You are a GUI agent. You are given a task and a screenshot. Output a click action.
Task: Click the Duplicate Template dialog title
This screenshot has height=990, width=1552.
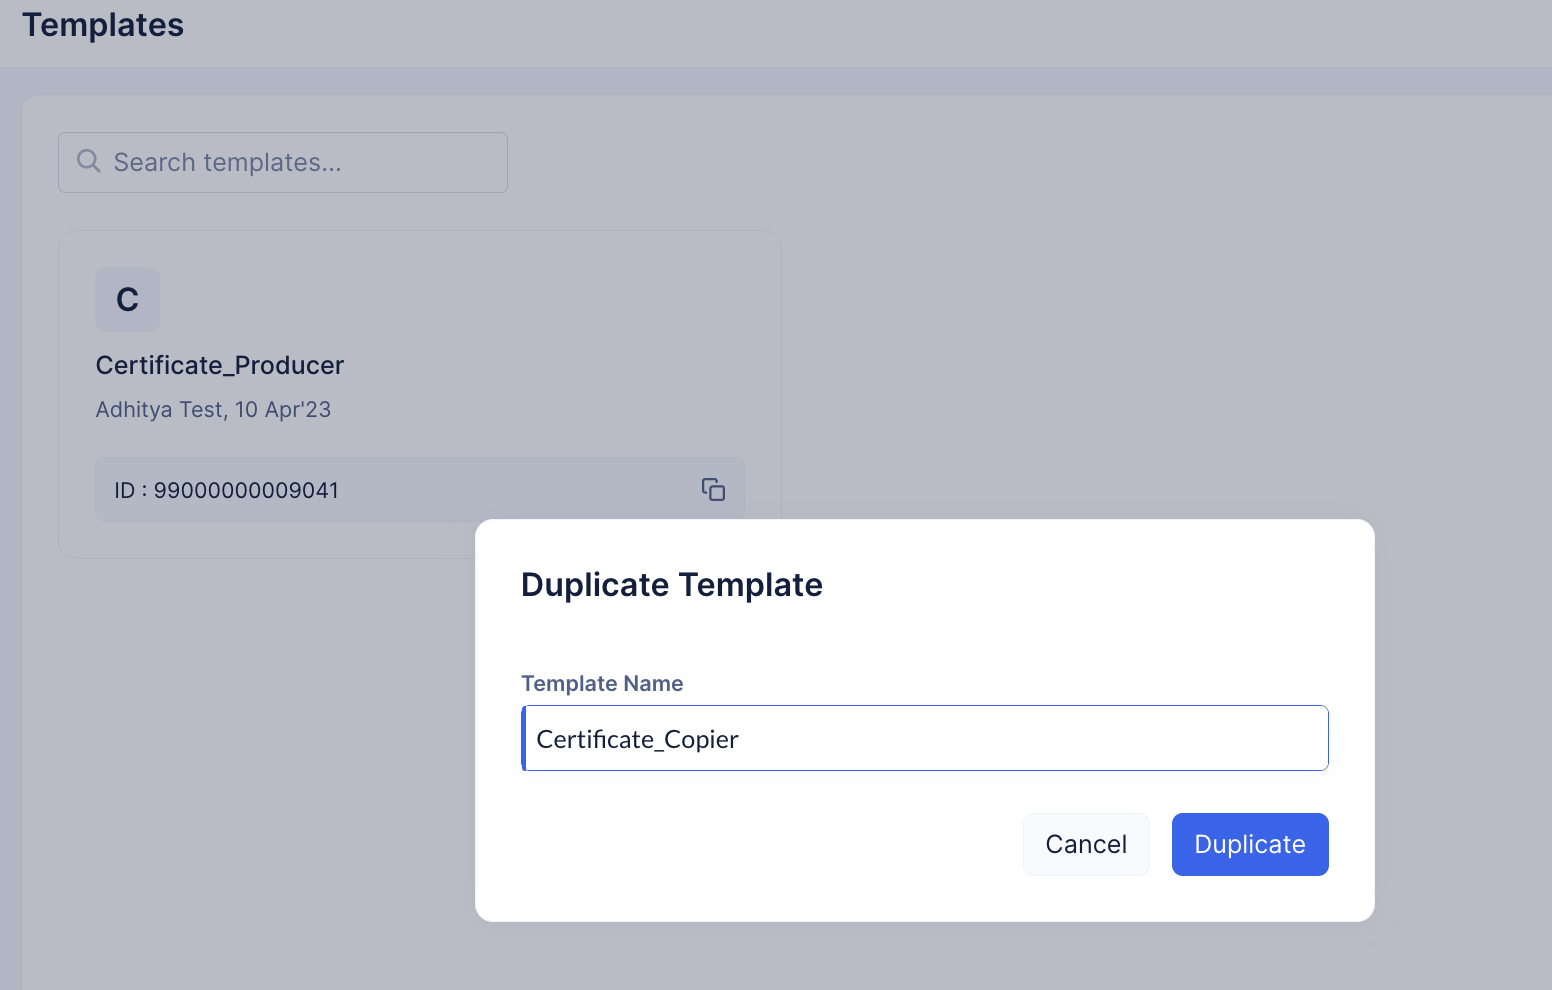pyautogui.click(x=671, y=584)
